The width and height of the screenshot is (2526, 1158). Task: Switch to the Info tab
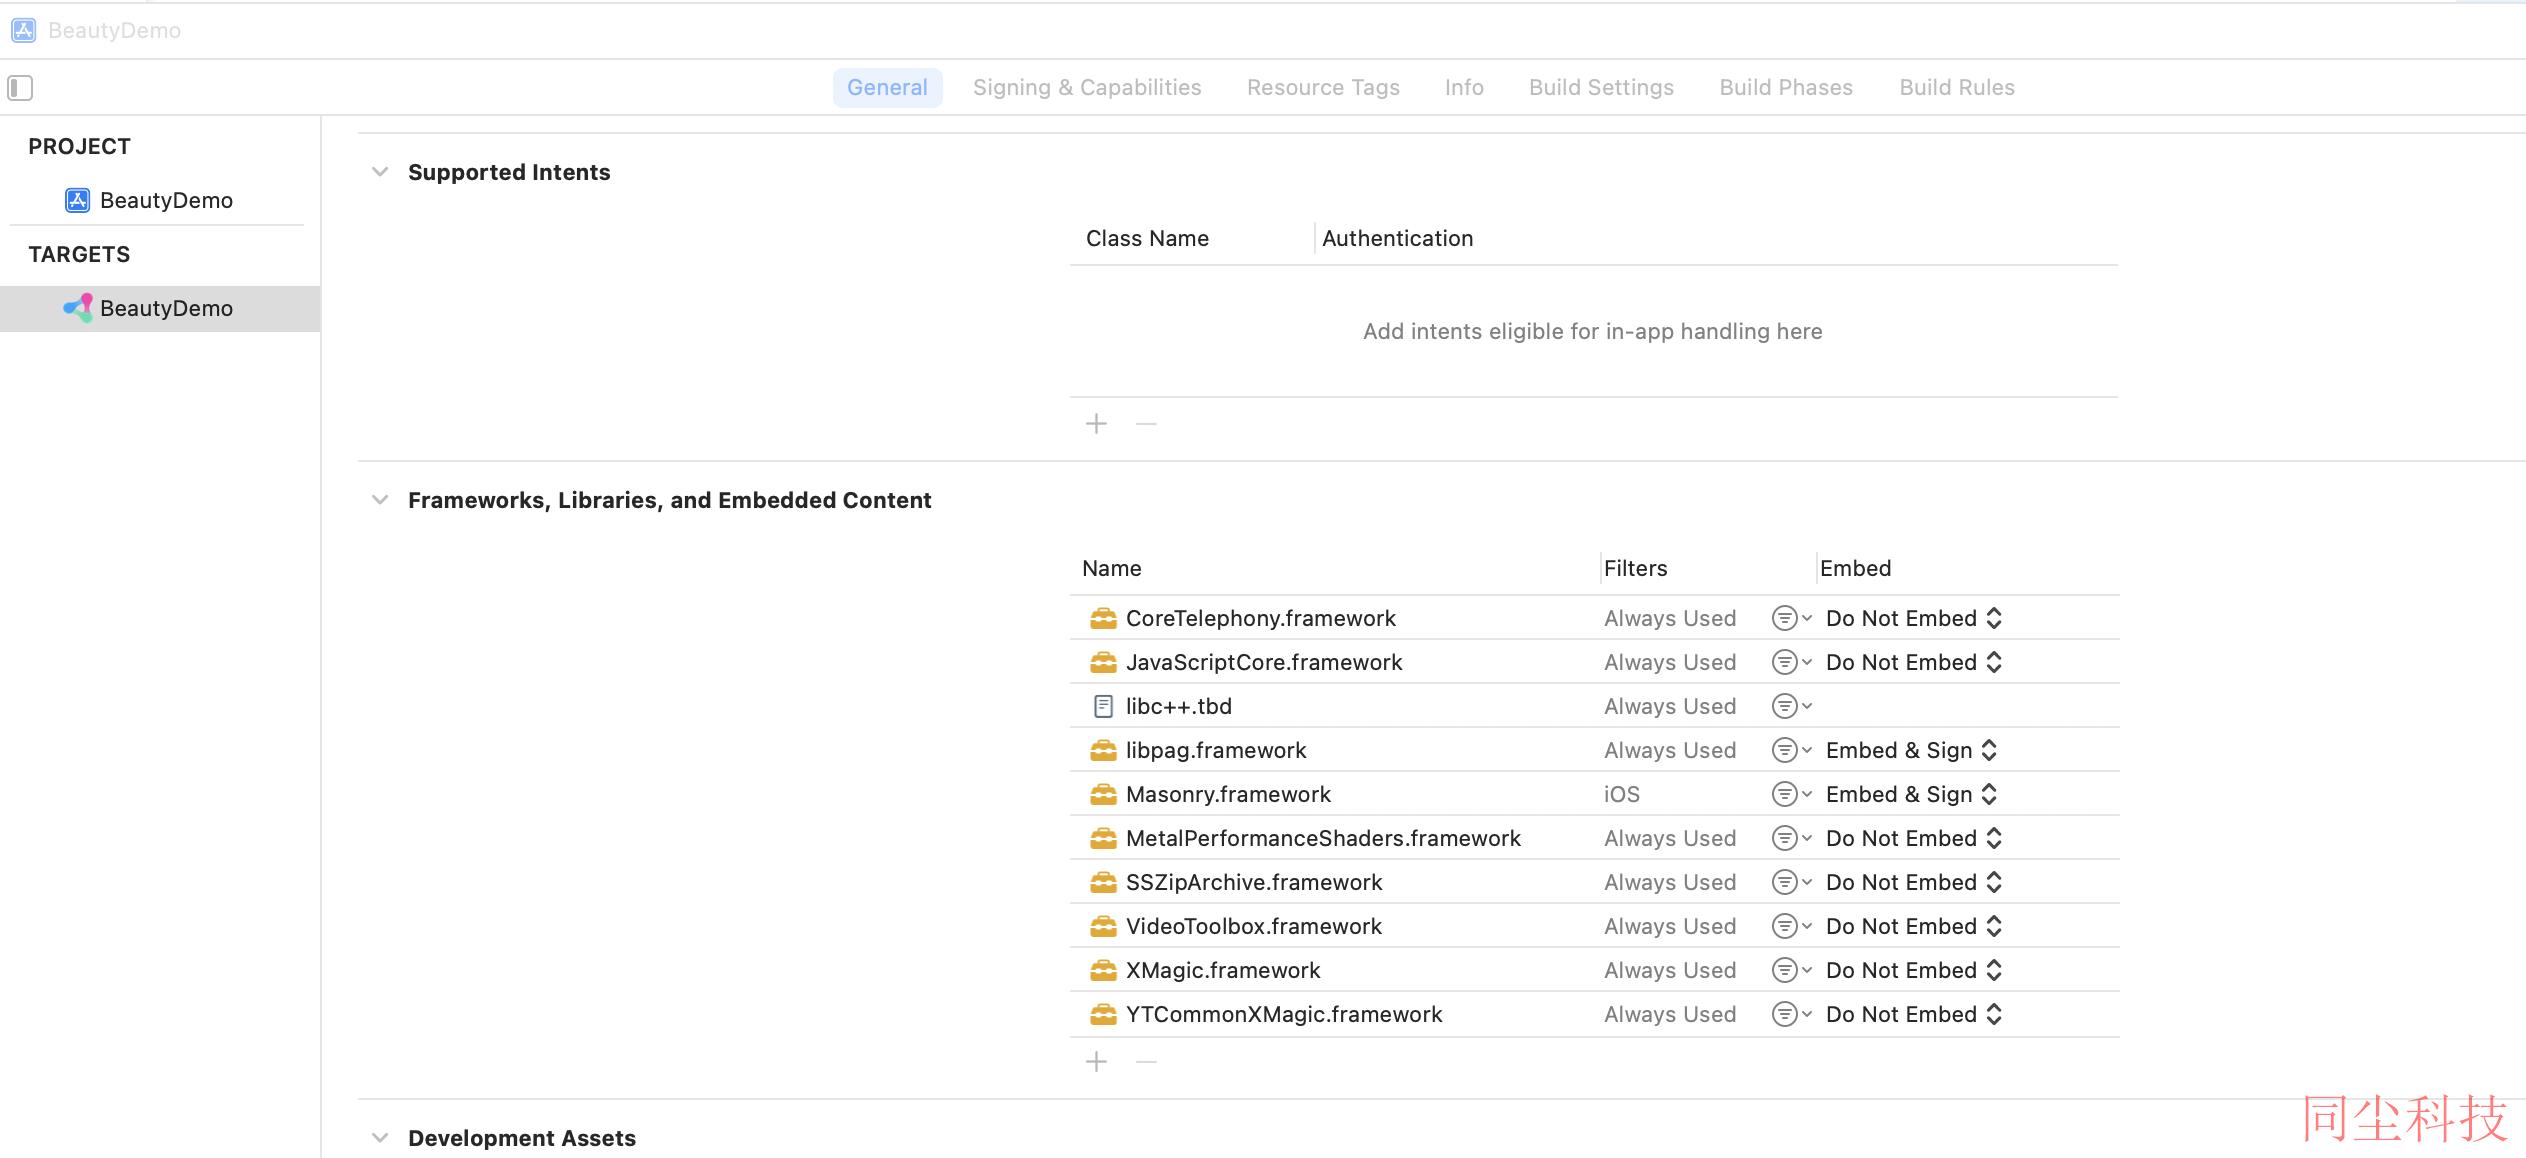coord(1464,88)
